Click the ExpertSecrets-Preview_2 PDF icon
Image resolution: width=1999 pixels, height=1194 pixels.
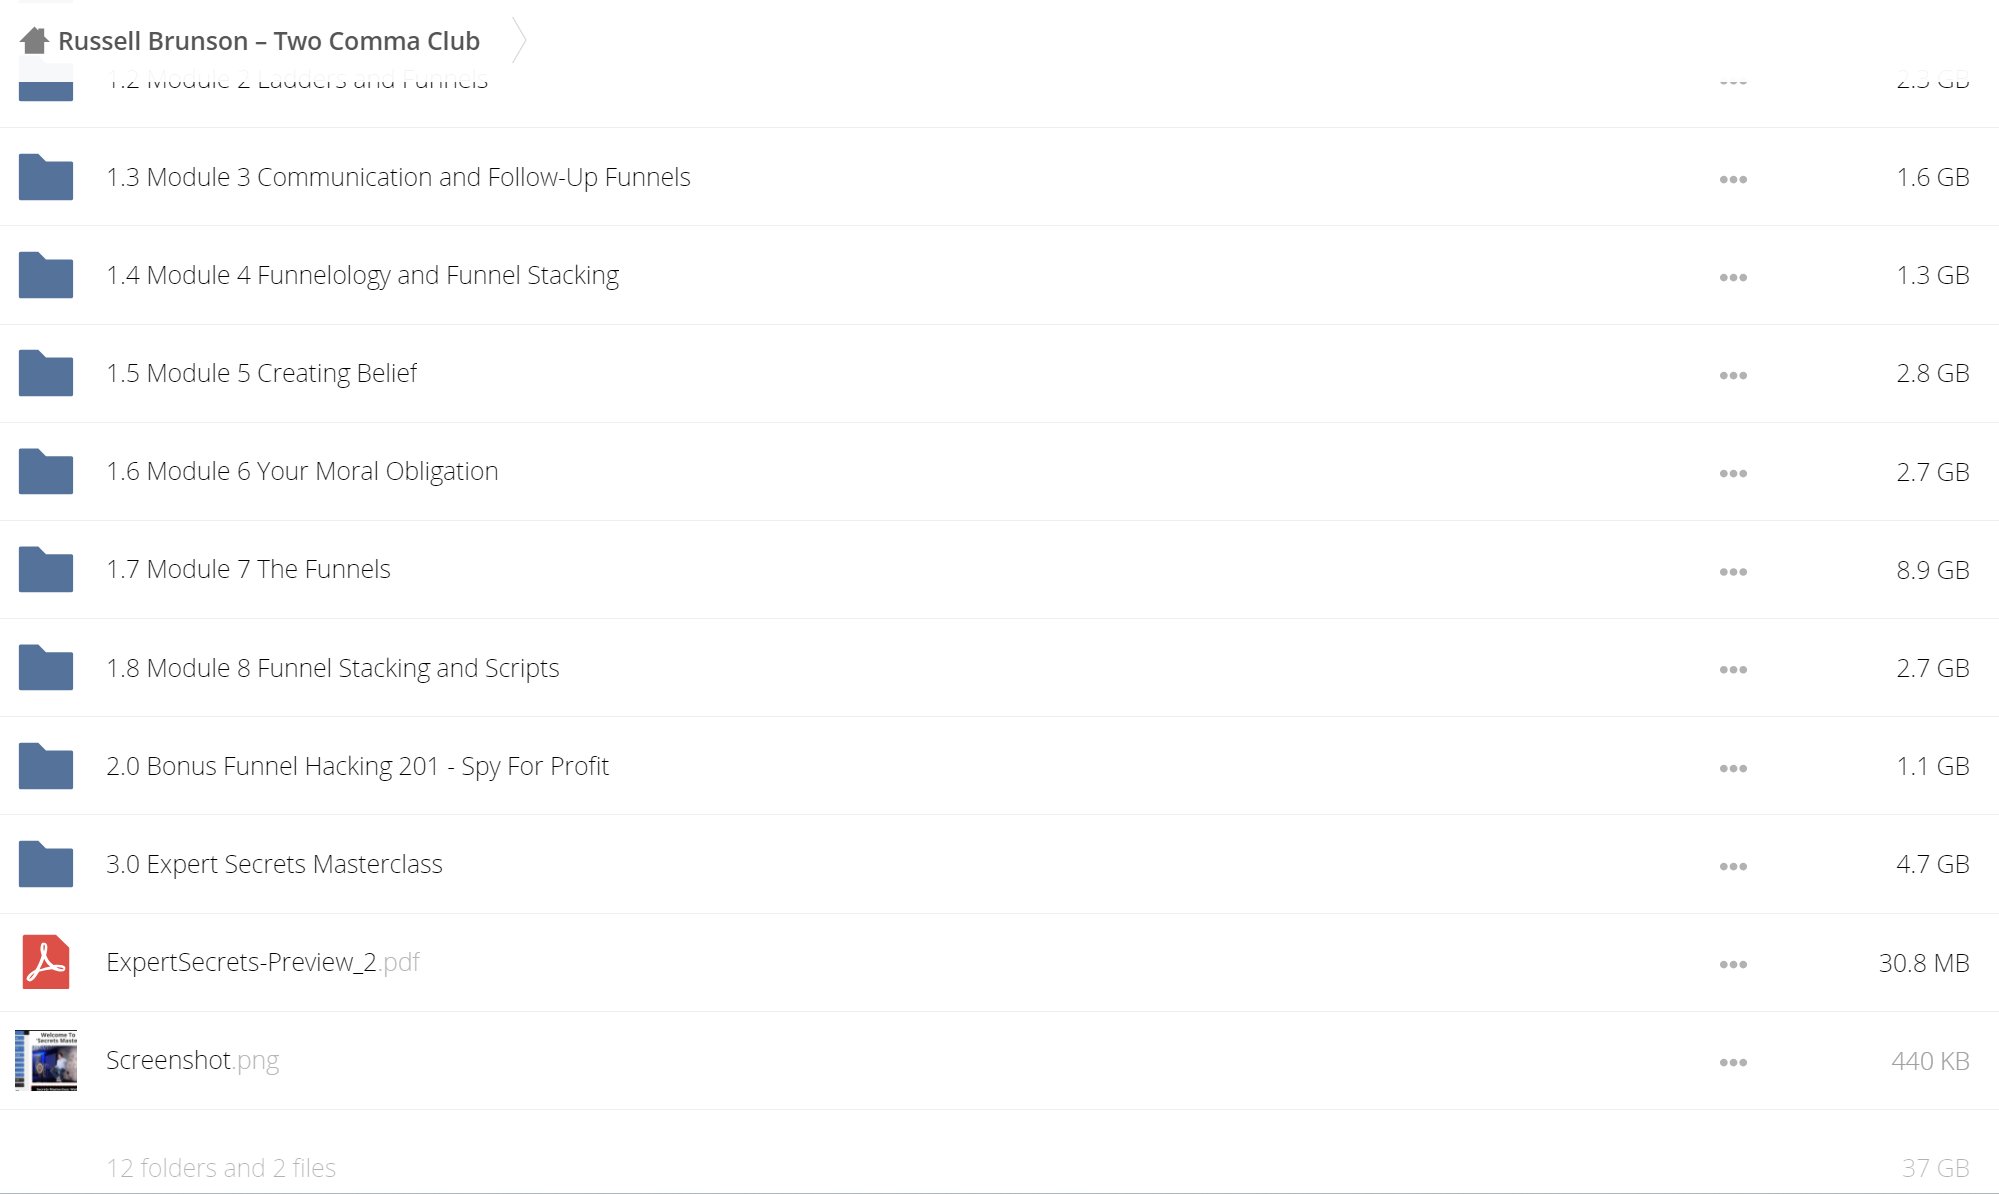click(x=46, y=962)
